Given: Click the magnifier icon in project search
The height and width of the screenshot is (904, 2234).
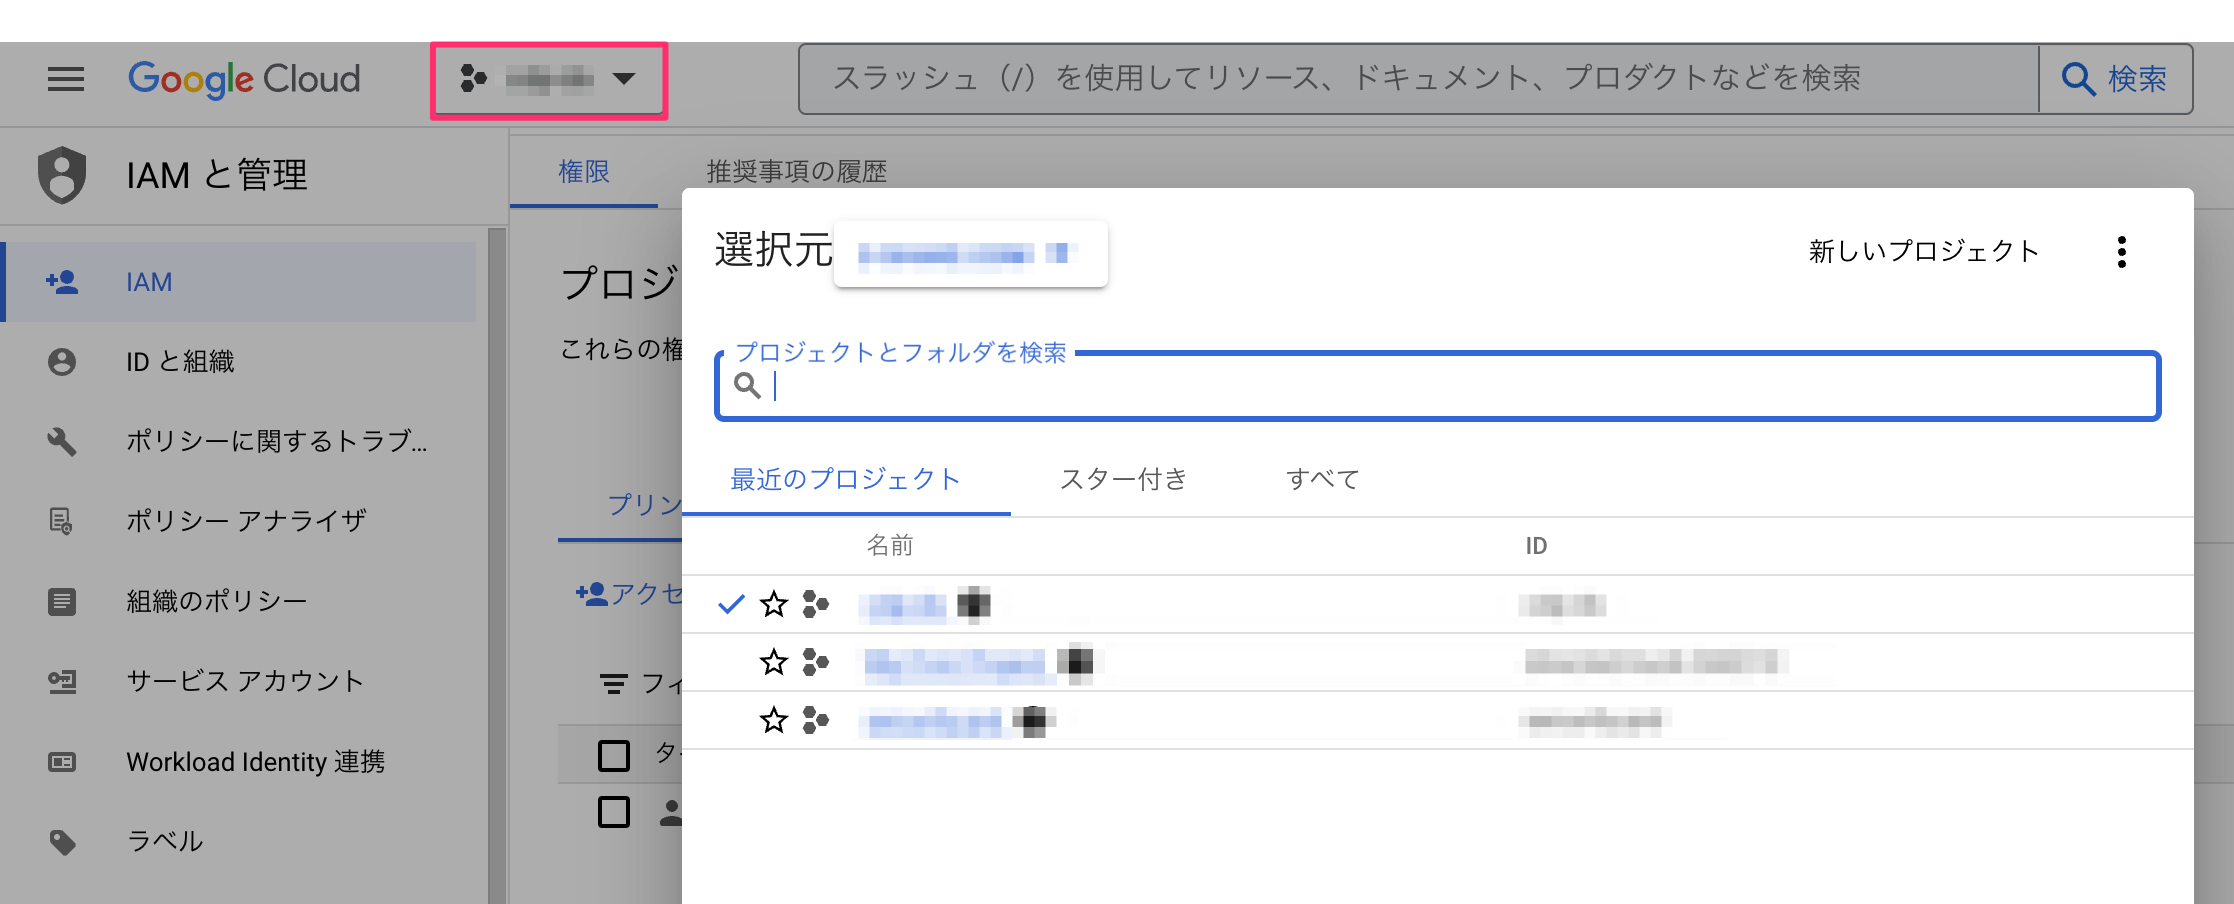Looking at the screenshot, I should (747, 385).
